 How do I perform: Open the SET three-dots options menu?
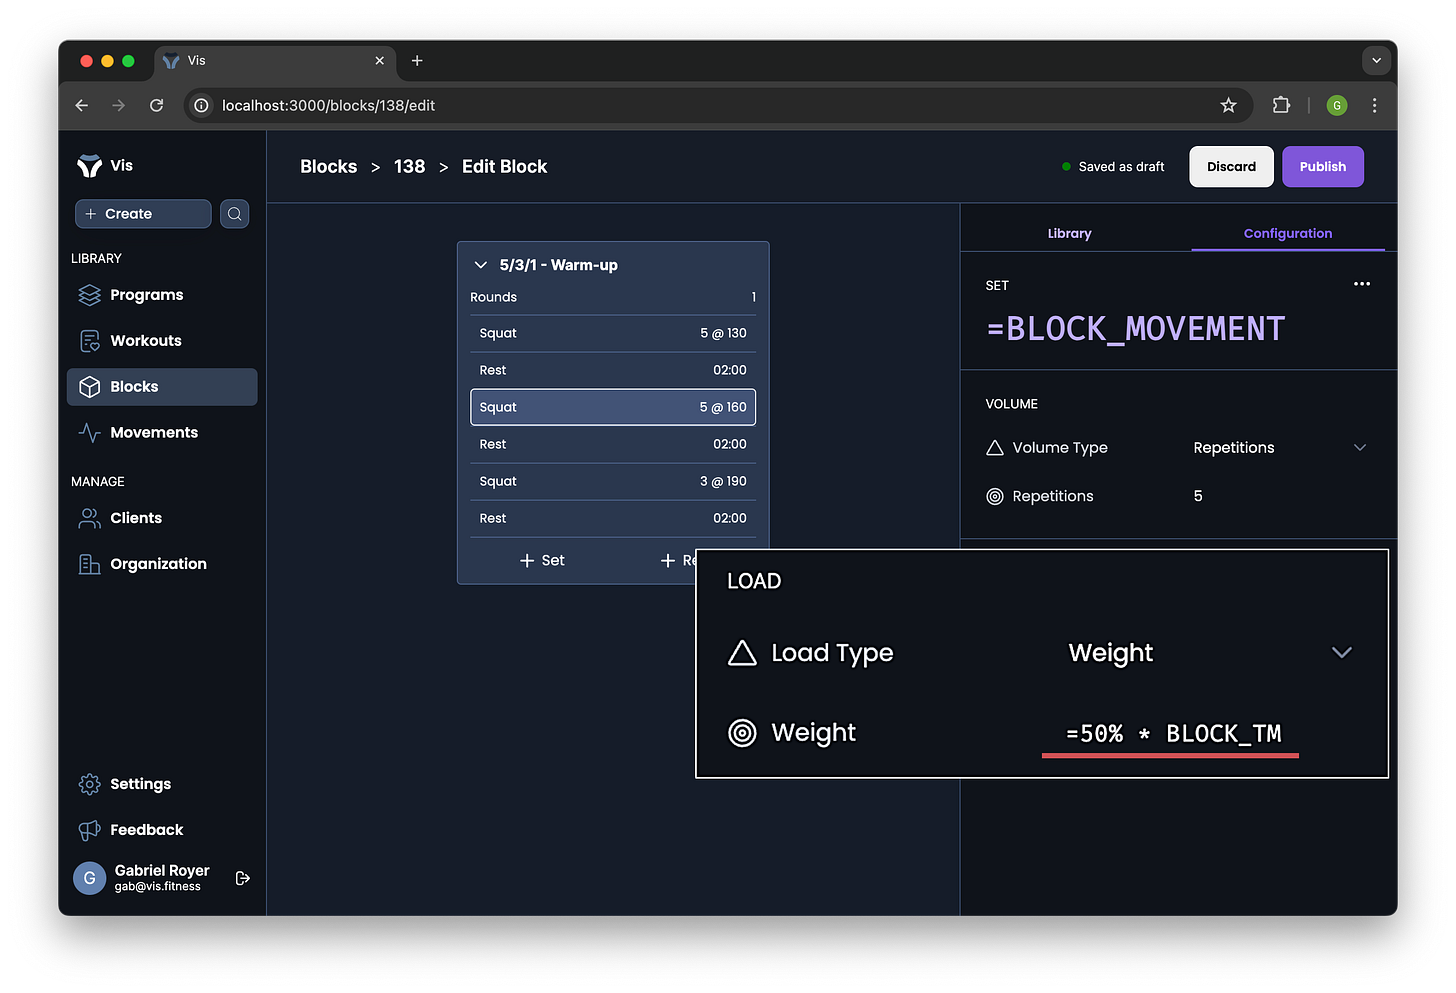1362,284
